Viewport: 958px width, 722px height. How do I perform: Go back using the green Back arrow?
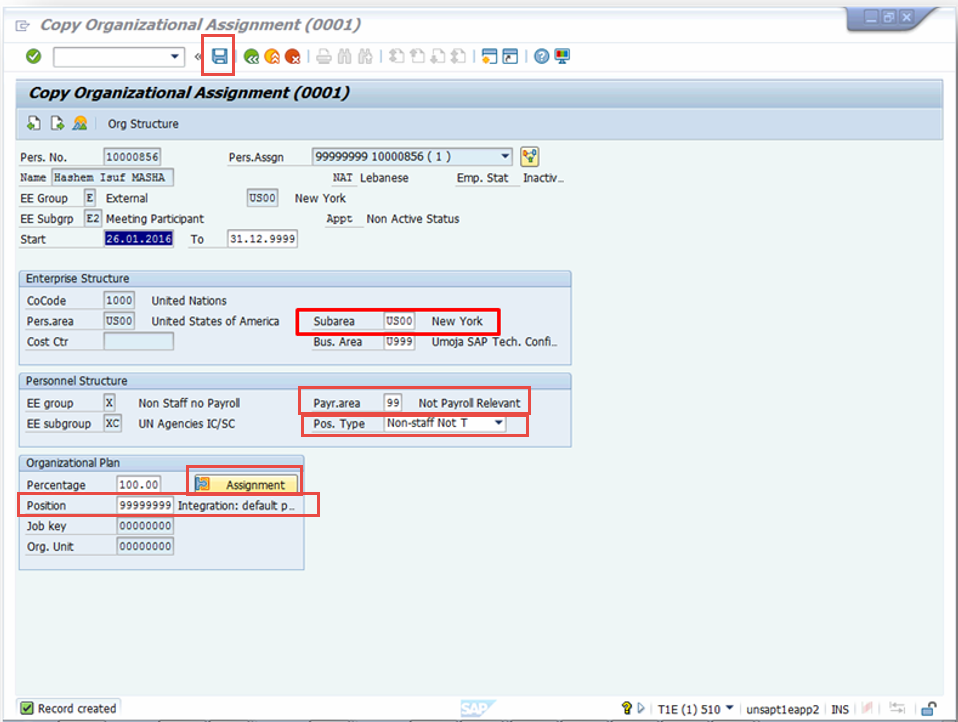(251, 57)
